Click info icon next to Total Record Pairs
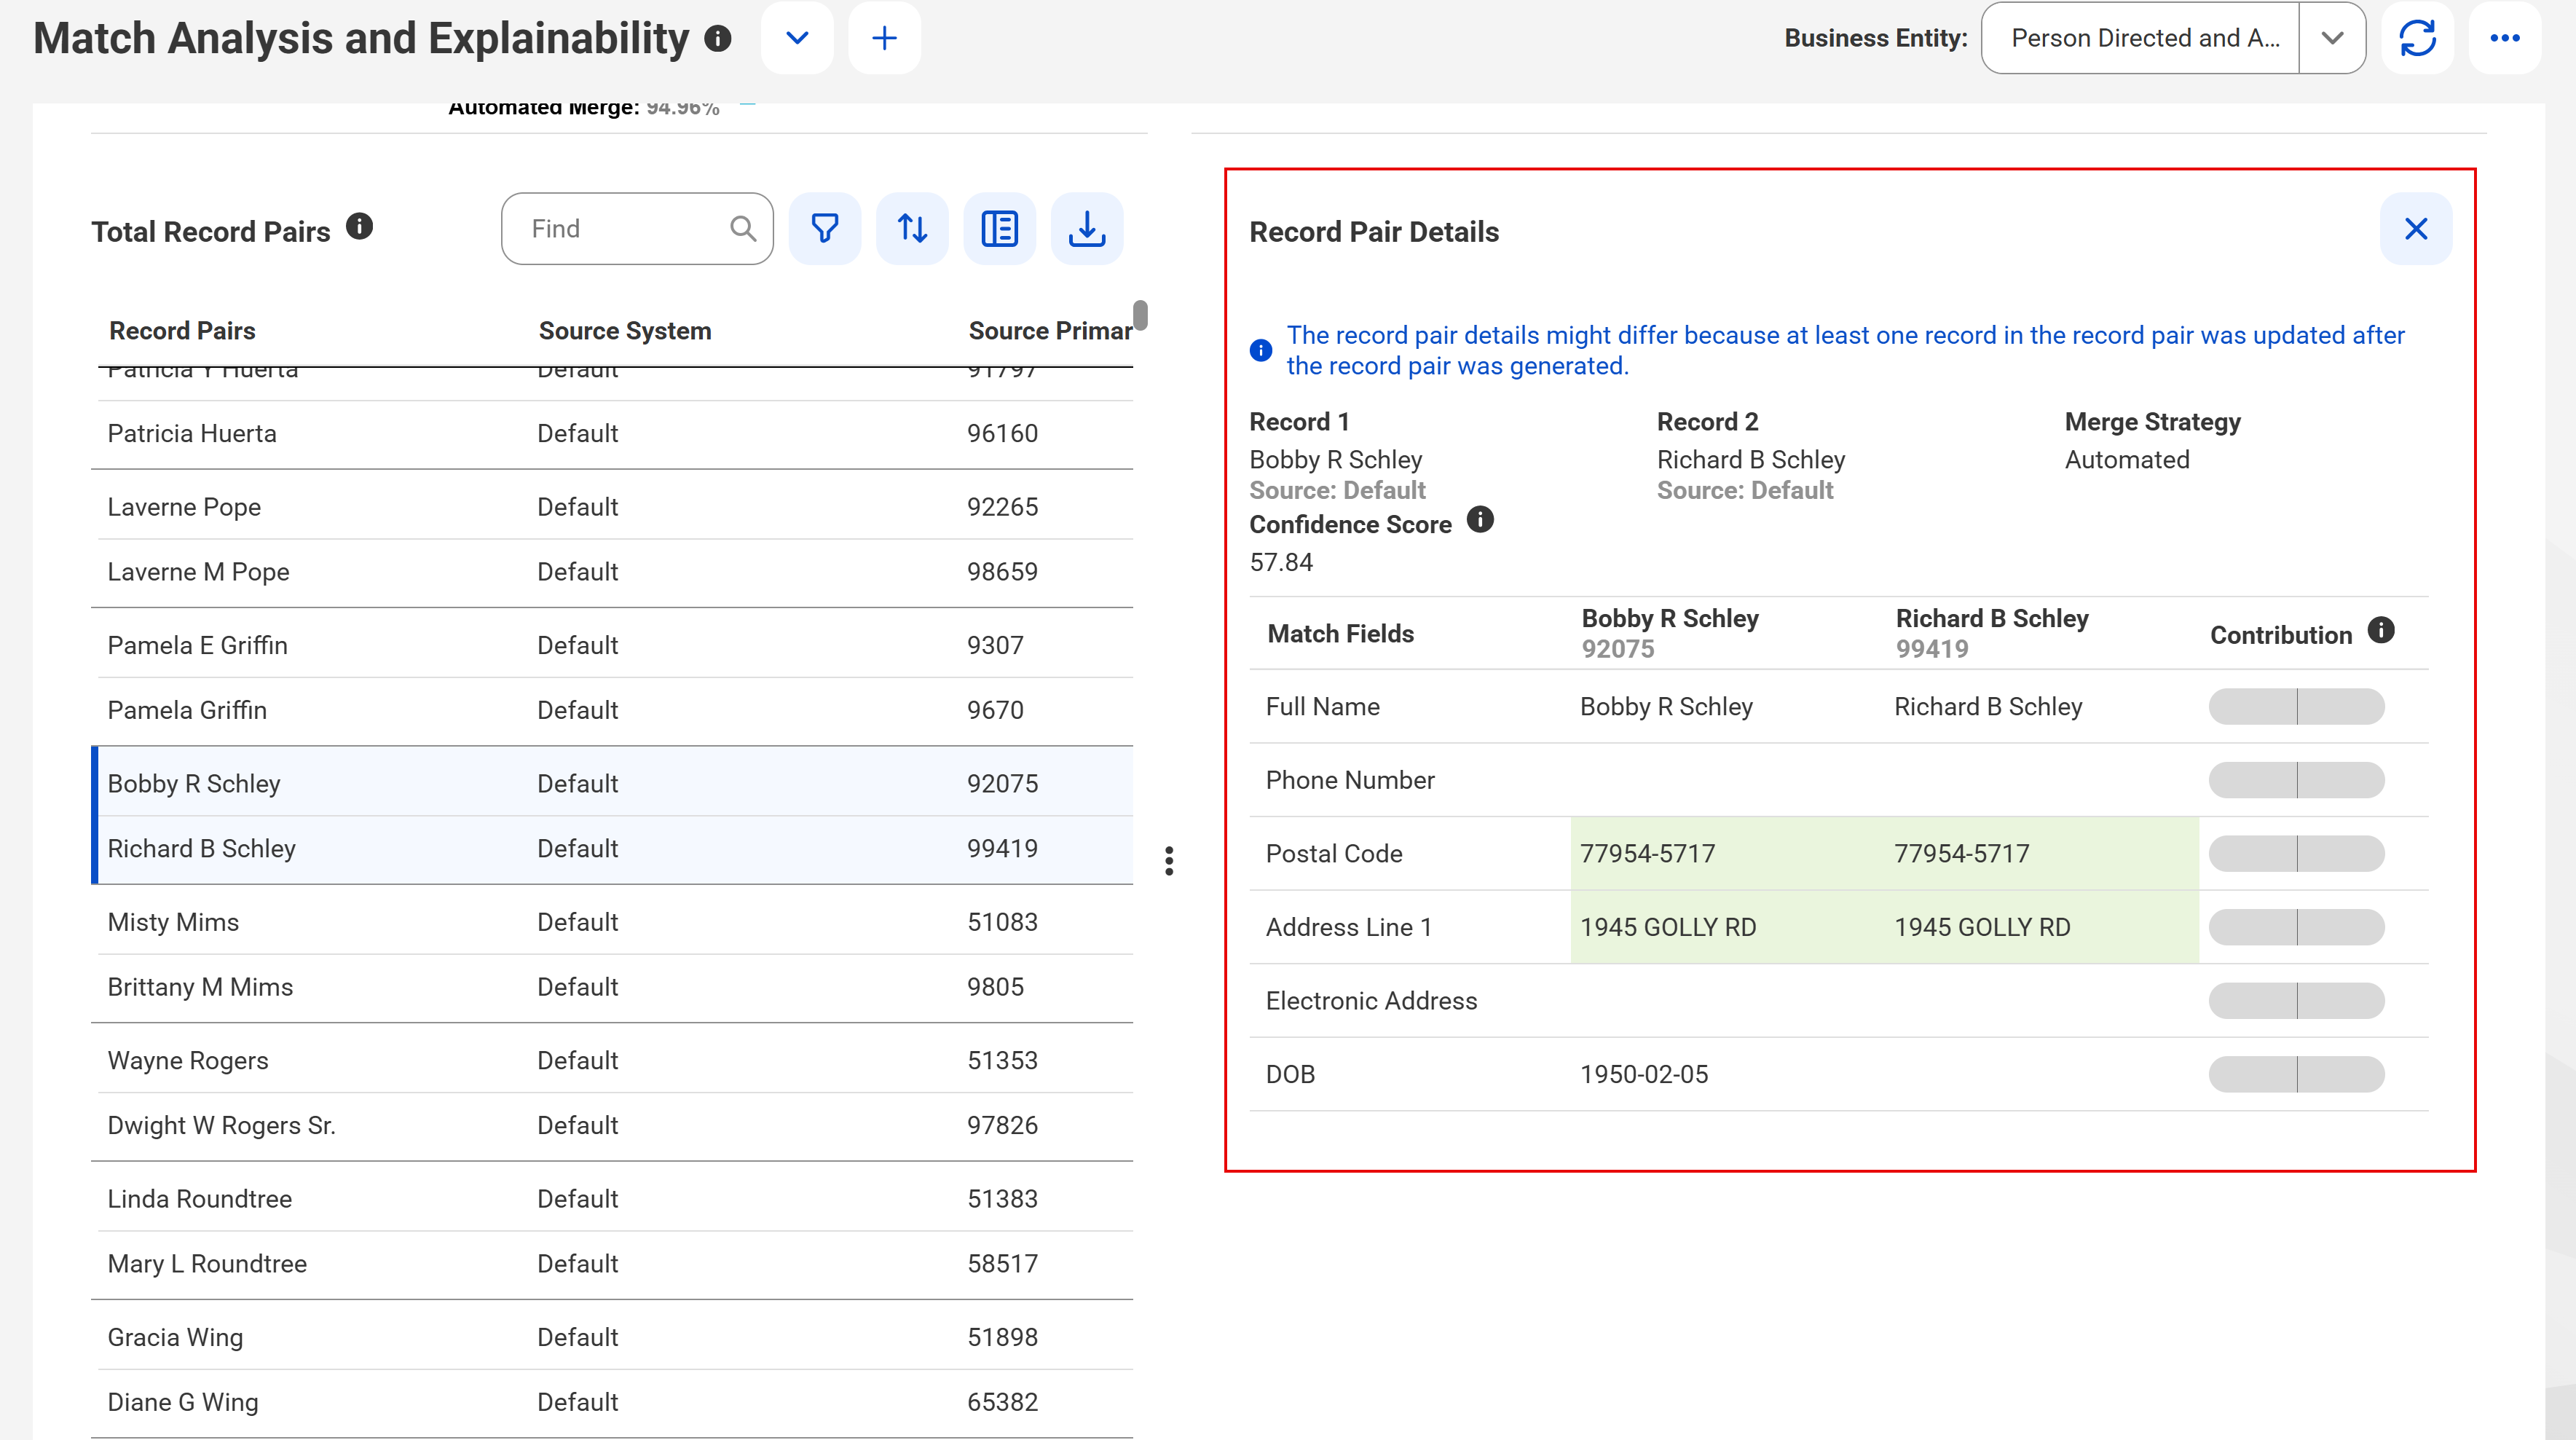This screenshot has width=2576, height=1440. 359,227
